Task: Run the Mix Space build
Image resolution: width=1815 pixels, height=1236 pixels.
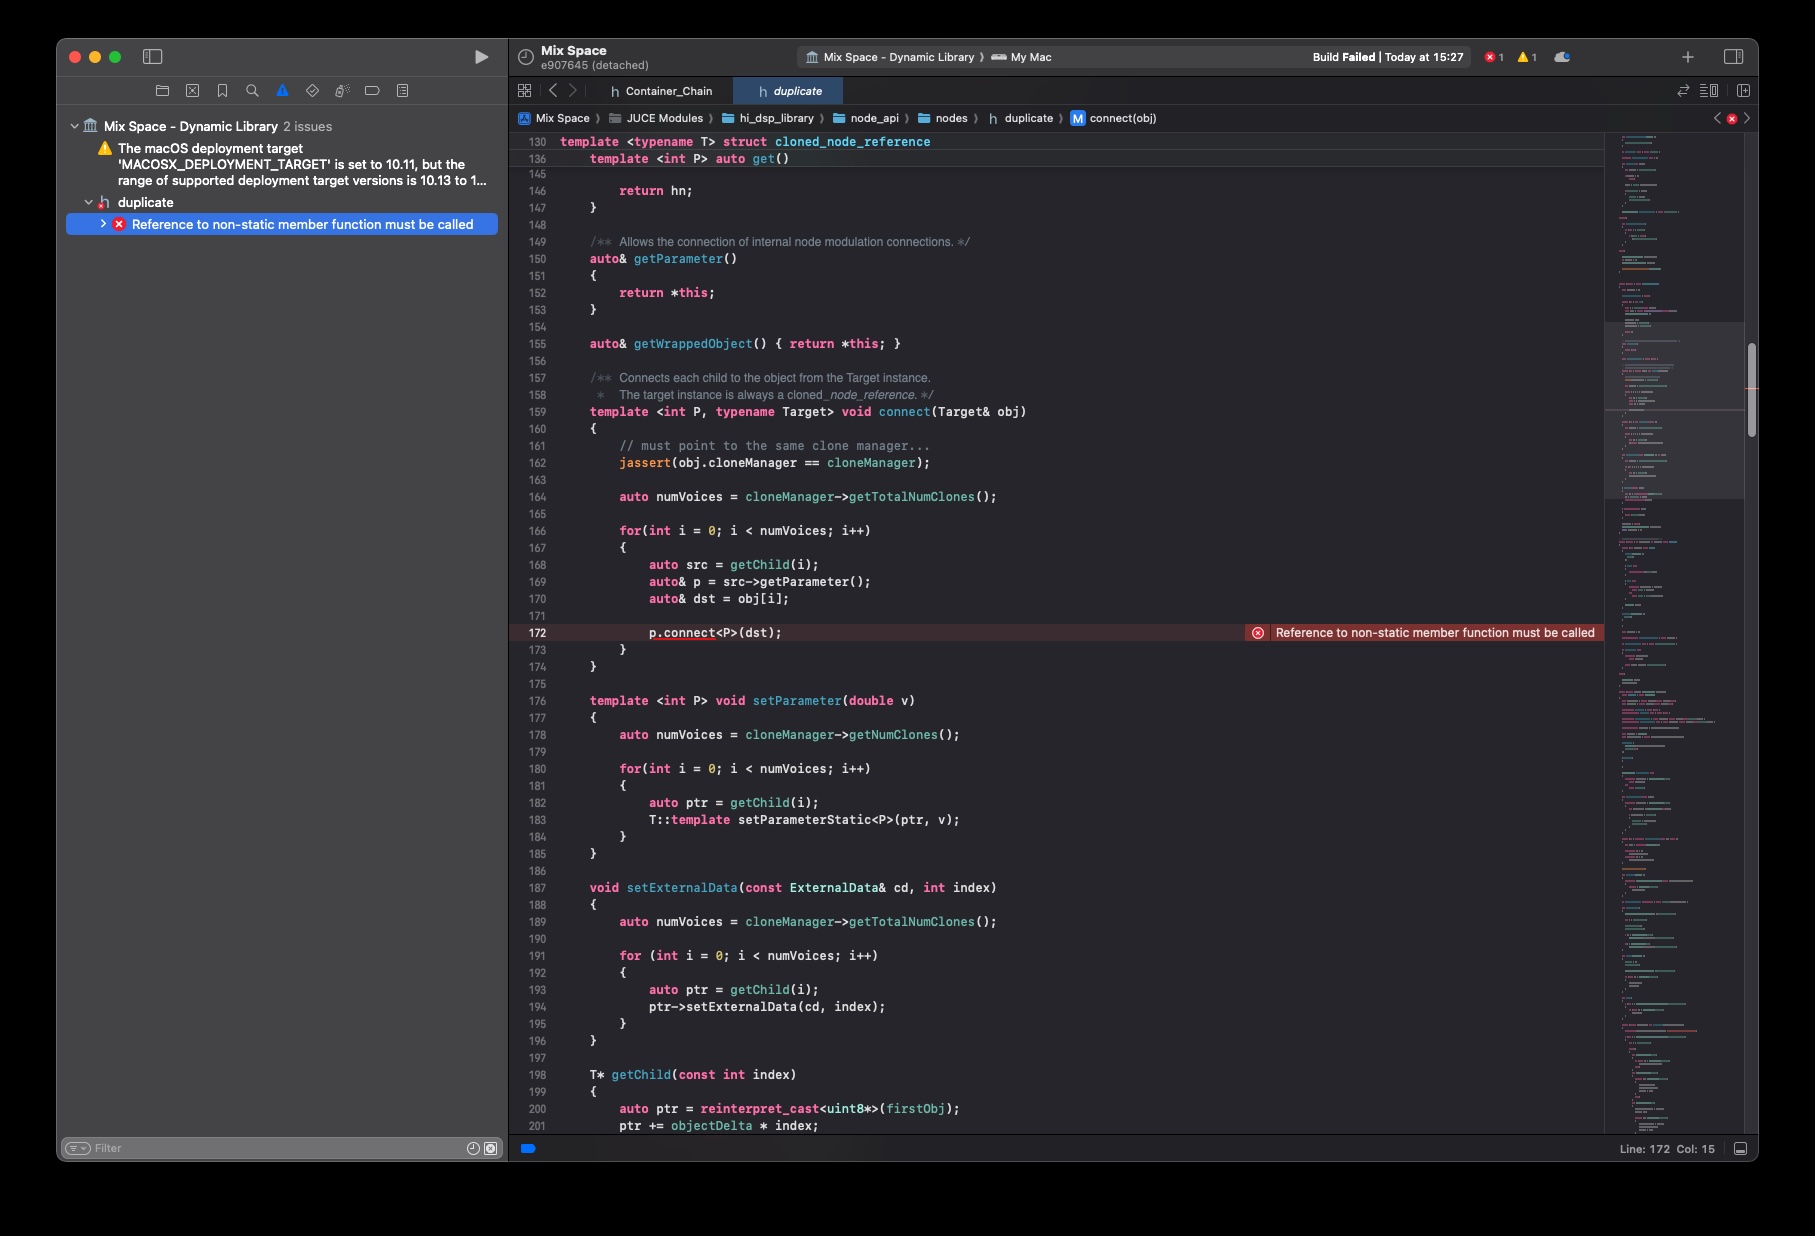Action: pos(481,57)
